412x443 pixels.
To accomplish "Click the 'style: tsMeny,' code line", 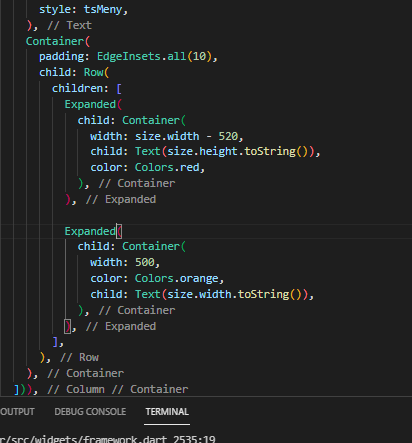I will coord(83,9).
